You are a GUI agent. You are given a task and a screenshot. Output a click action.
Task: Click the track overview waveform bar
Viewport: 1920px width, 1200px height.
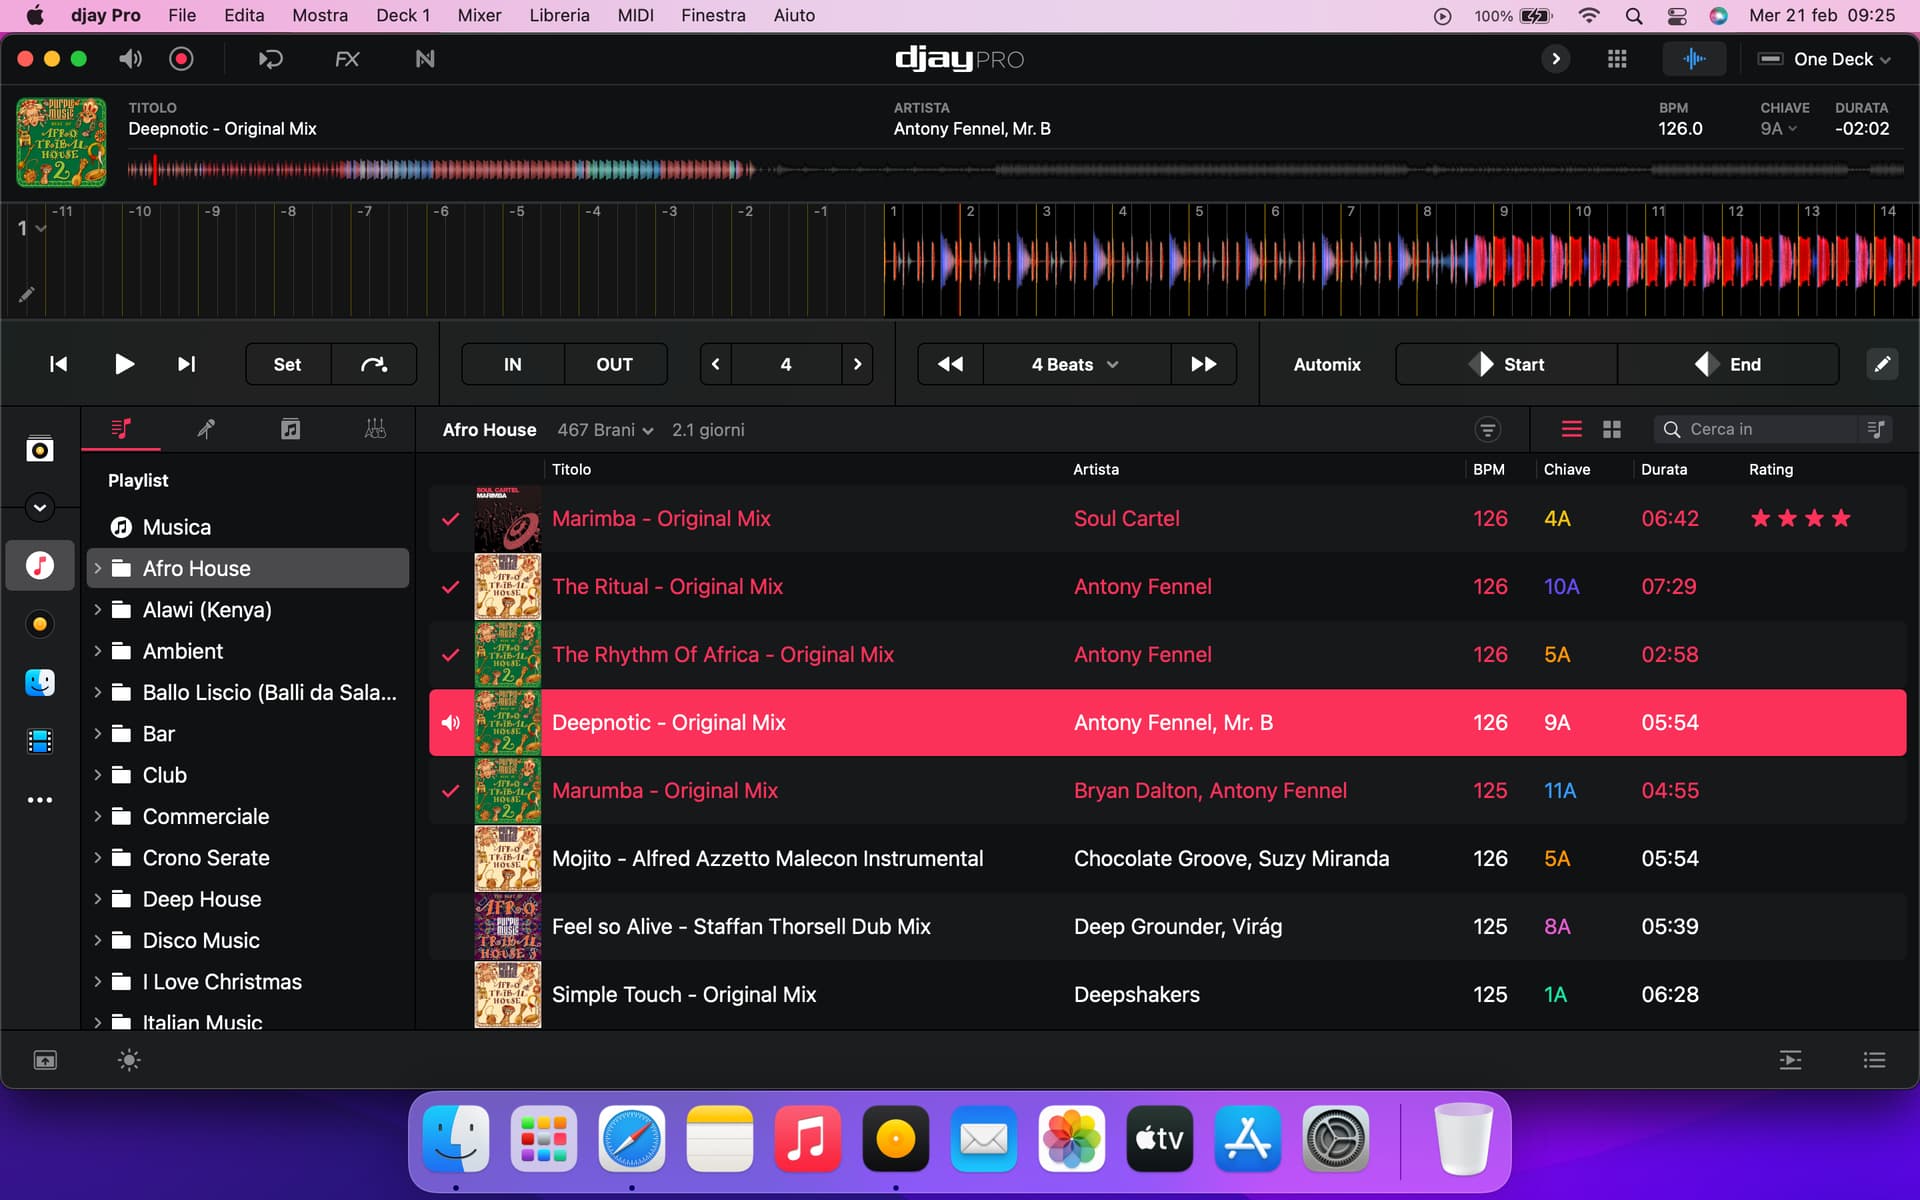[x=1015, y=170]
